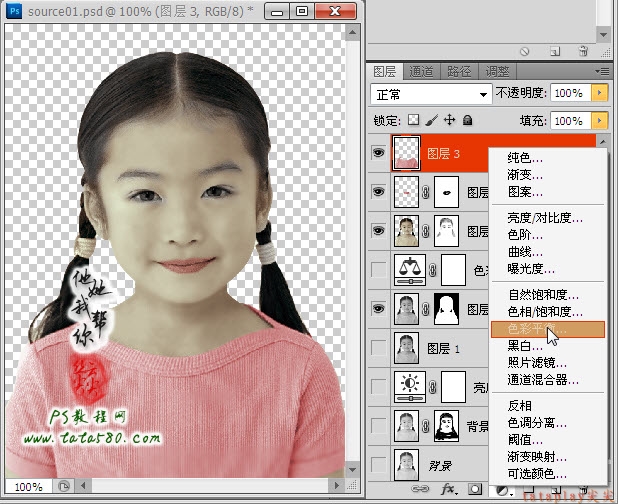The image size is (618, 504).
Task: Select the 图层 tab
Action: [x=384, y=72]
